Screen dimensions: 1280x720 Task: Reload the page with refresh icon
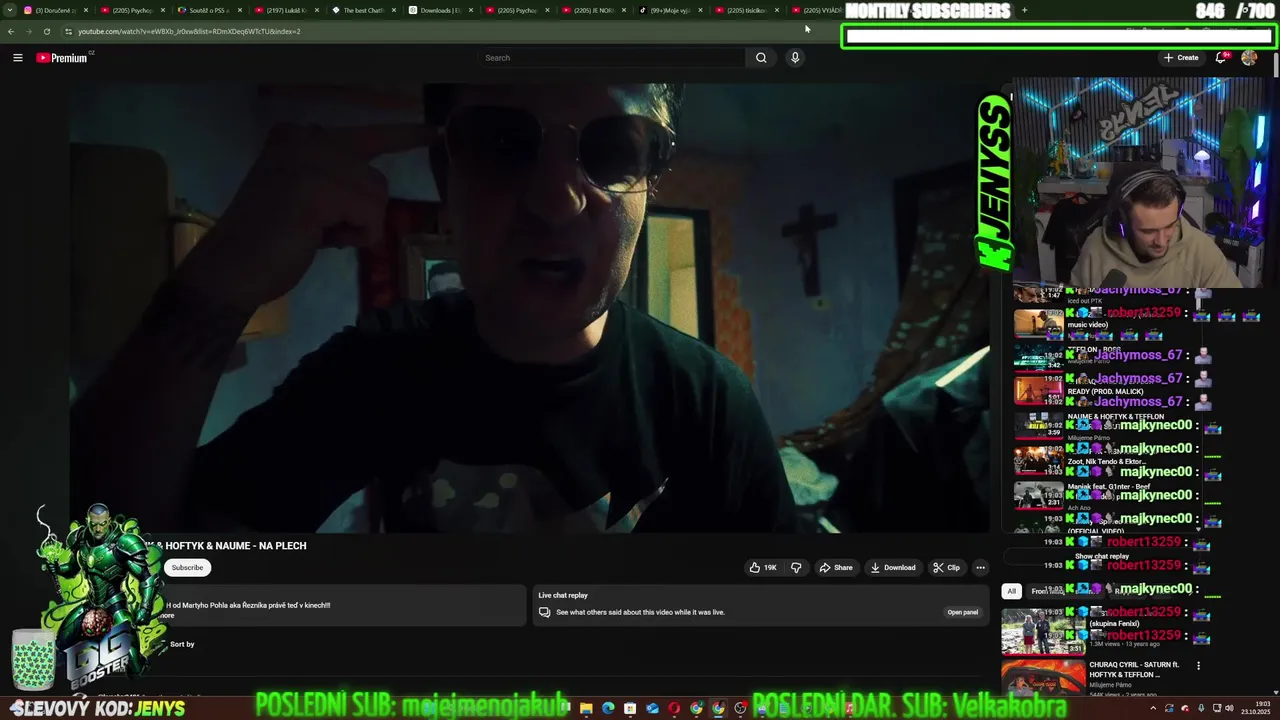[46, 31]
